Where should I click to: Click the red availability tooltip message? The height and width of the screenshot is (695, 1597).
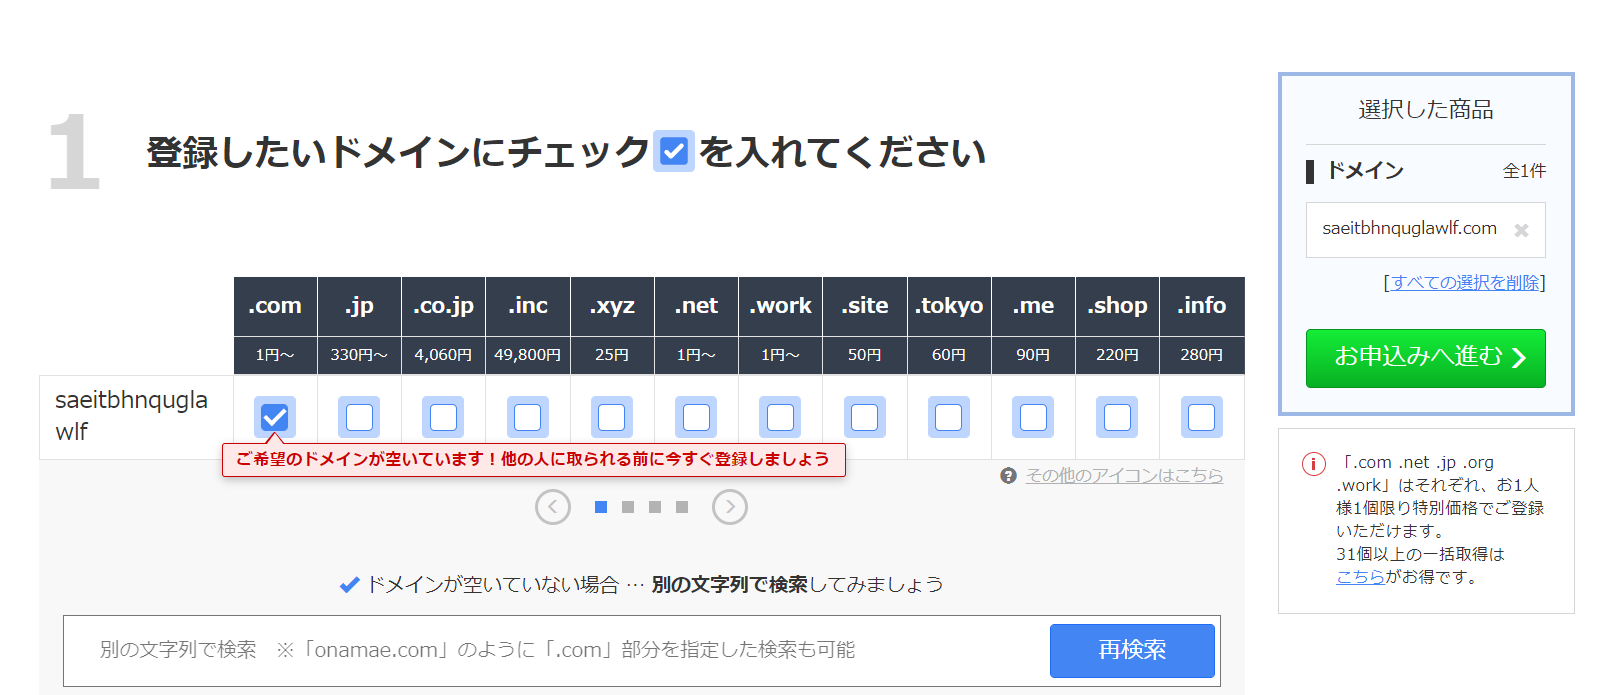tap(533, 460)
